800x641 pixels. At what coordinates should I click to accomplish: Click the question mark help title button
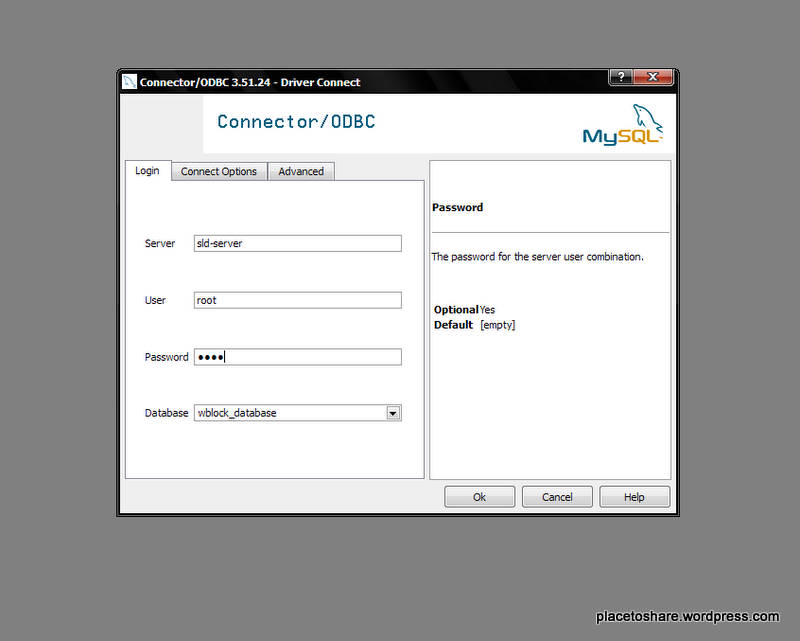click(621, 77)
